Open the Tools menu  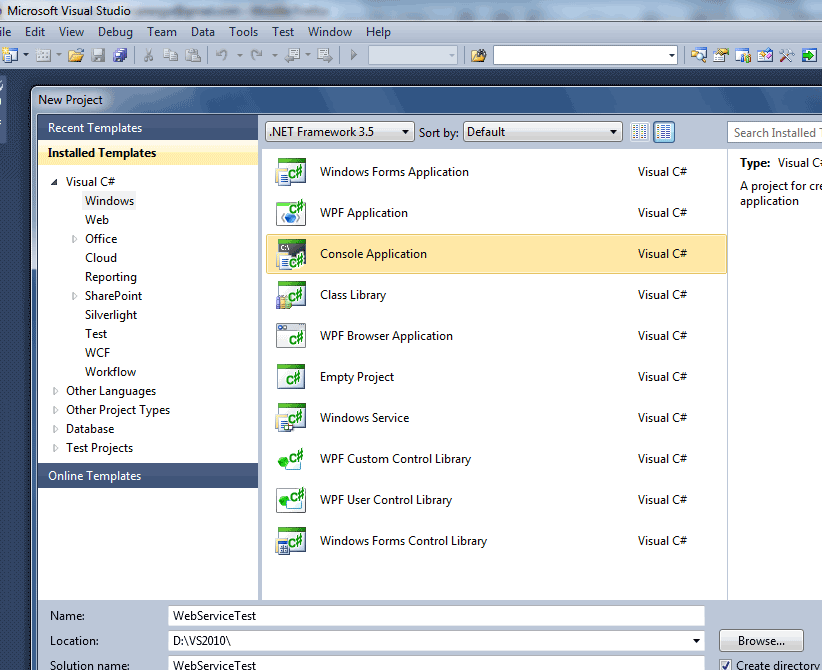coord(243,32)
